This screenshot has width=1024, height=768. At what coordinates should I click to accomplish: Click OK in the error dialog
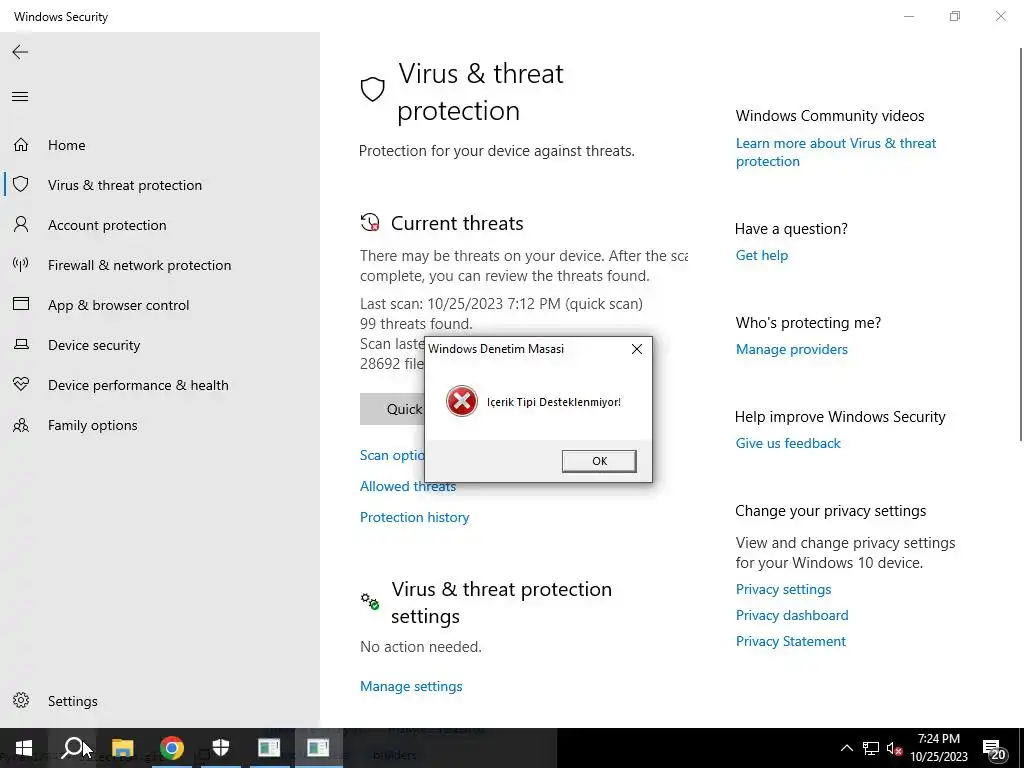599,461
